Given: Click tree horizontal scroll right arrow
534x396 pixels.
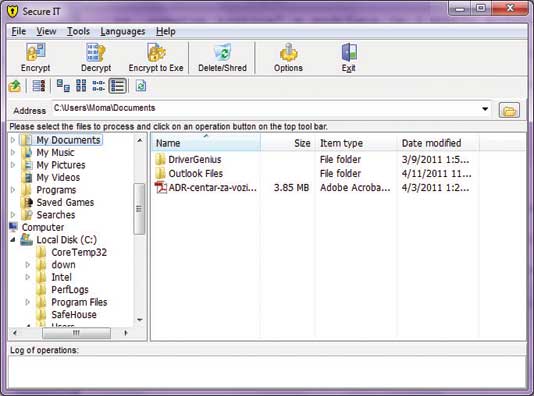Looking at the screenshot, I should coord(126,333).
